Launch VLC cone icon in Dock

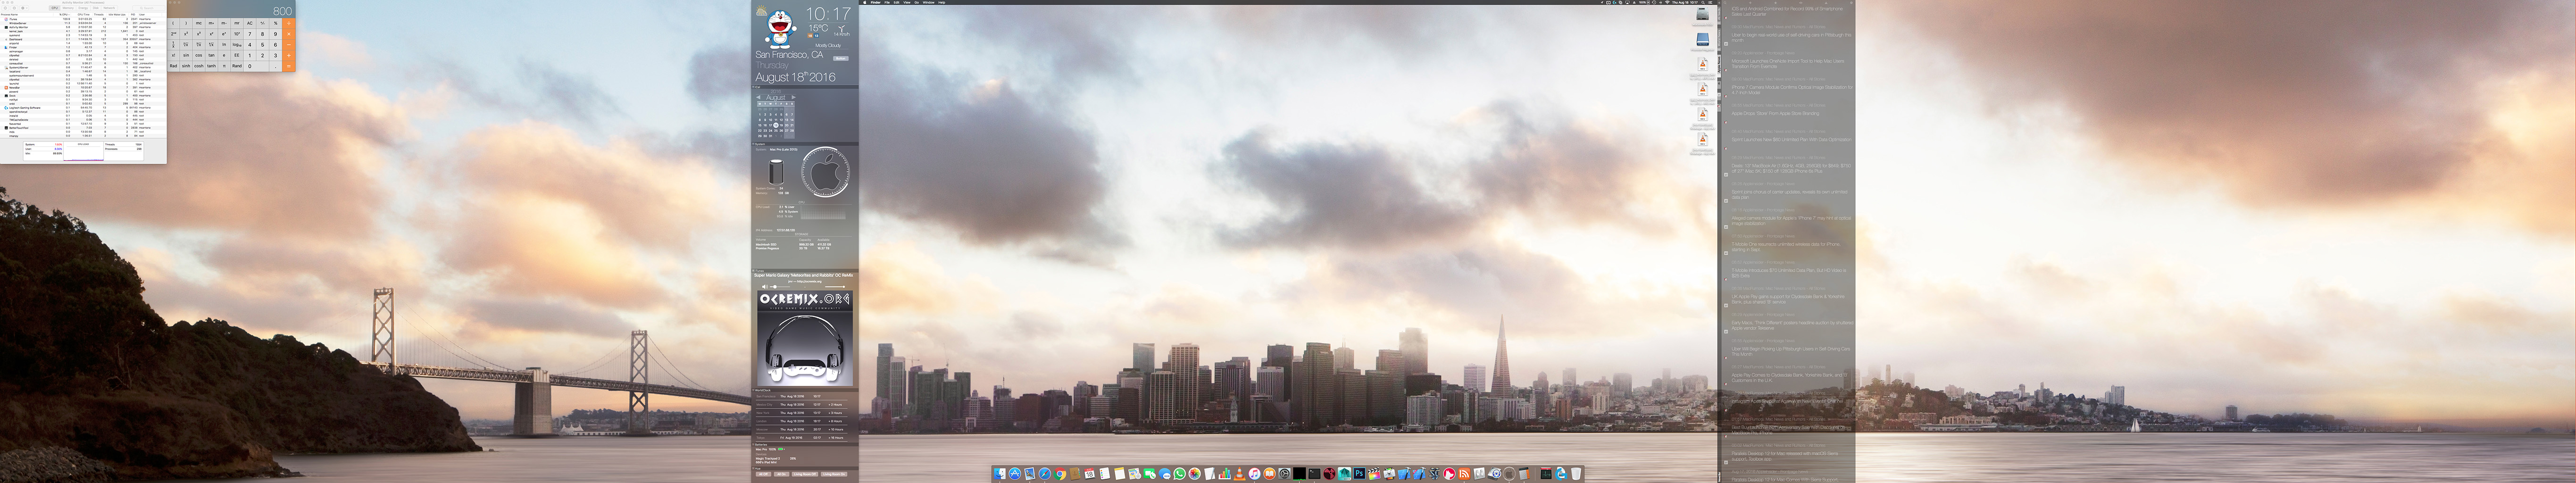coord(1240,474)
